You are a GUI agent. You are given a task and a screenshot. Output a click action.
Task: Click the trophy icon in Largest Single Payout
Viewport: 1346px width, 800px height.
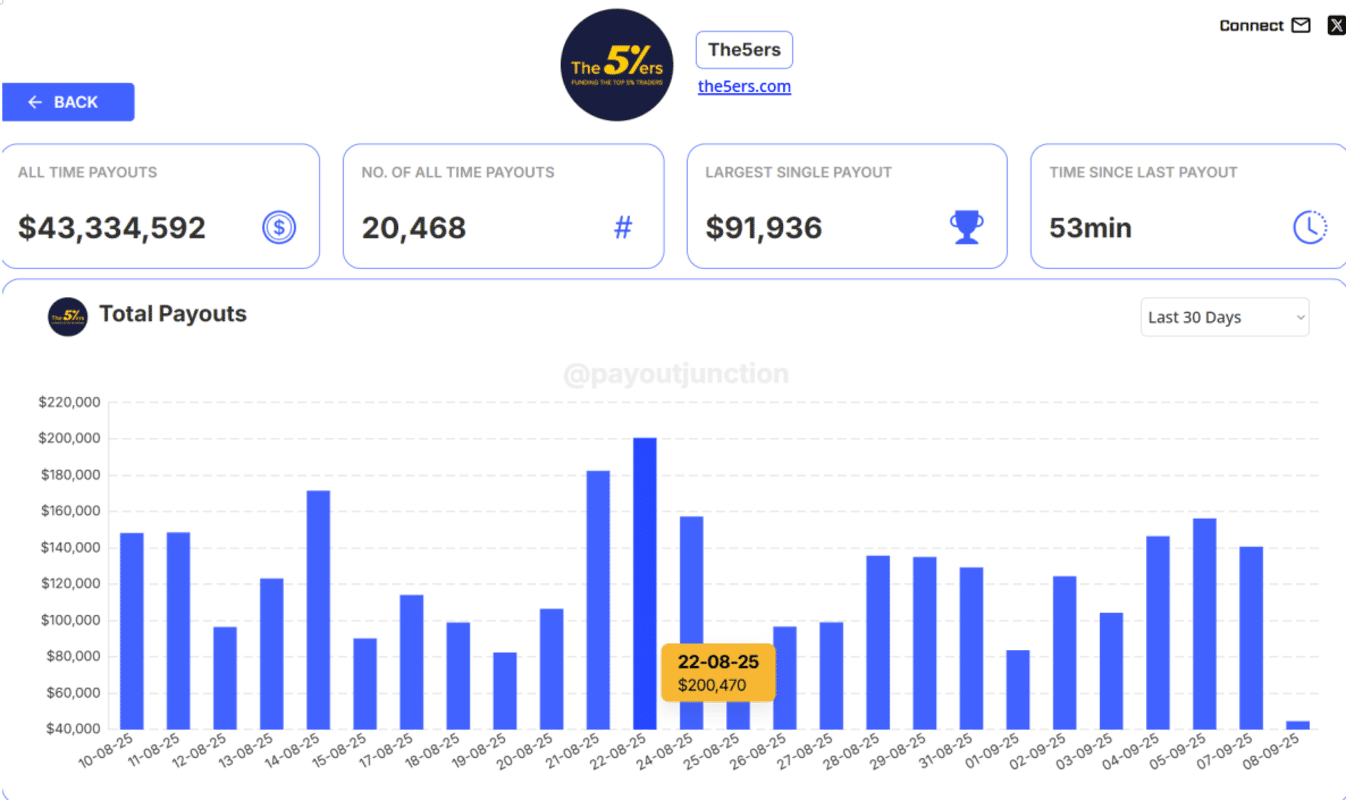[x=967, y=228]
